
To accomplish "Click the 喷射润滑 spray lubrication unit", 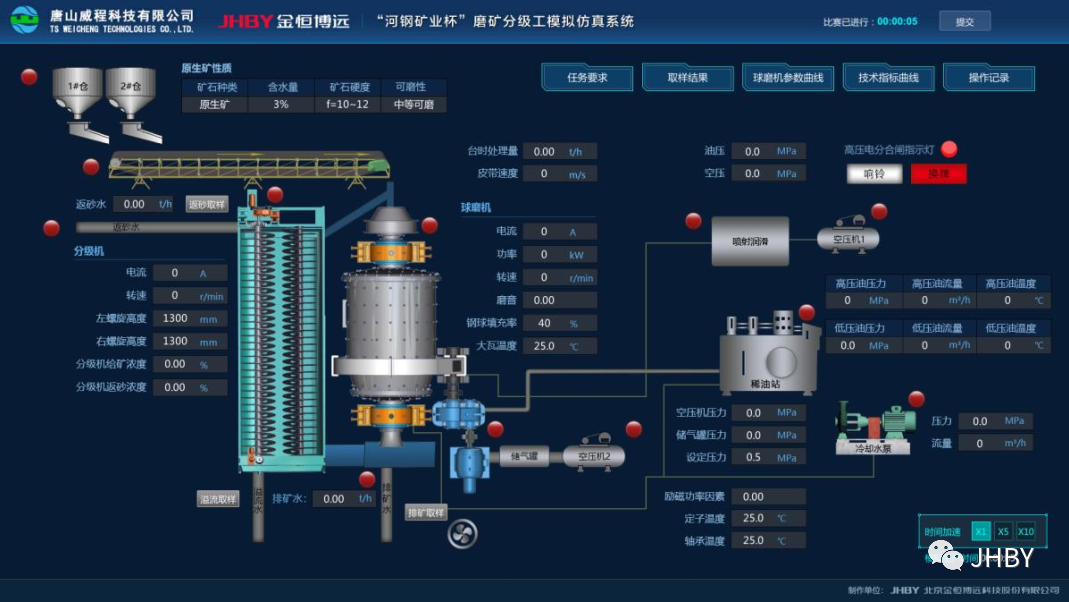I will tap(750, 241).
